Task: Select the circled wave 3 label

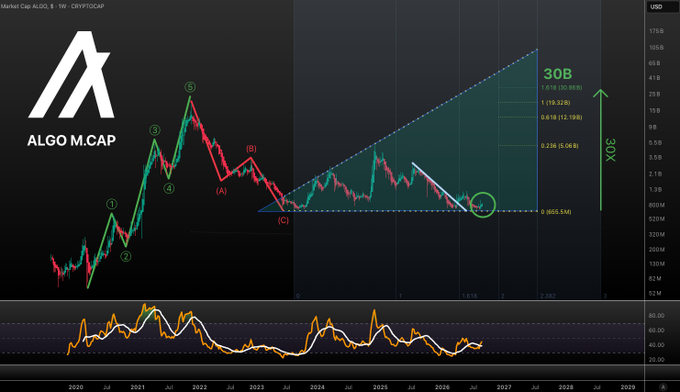Action: (155, 130)
